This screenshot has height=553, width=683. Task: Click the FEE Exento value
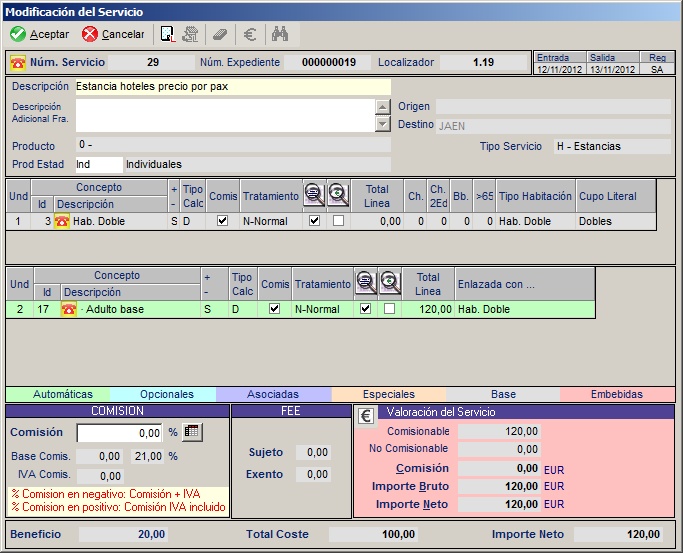point(313,474)
